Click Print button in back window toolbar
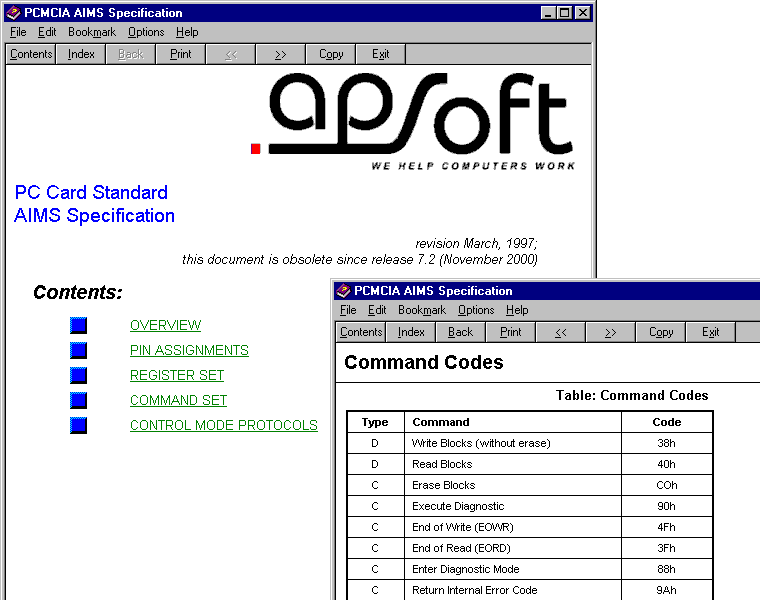This screenshot has width=760, height=600. point(181,54)
